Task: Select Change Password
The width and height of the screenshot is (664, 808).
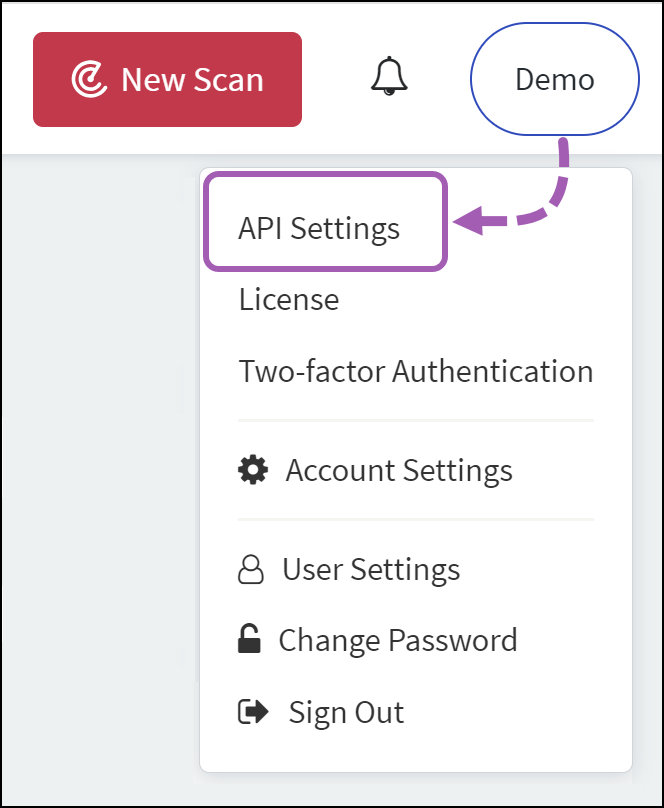Action: click(x=398, y=641)
